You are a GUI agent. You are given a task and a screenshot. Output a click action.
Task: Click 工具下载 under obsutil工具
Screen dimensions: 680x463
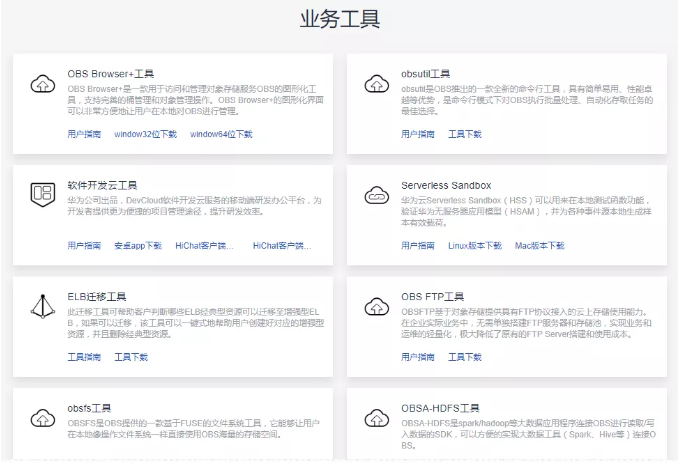465,134
